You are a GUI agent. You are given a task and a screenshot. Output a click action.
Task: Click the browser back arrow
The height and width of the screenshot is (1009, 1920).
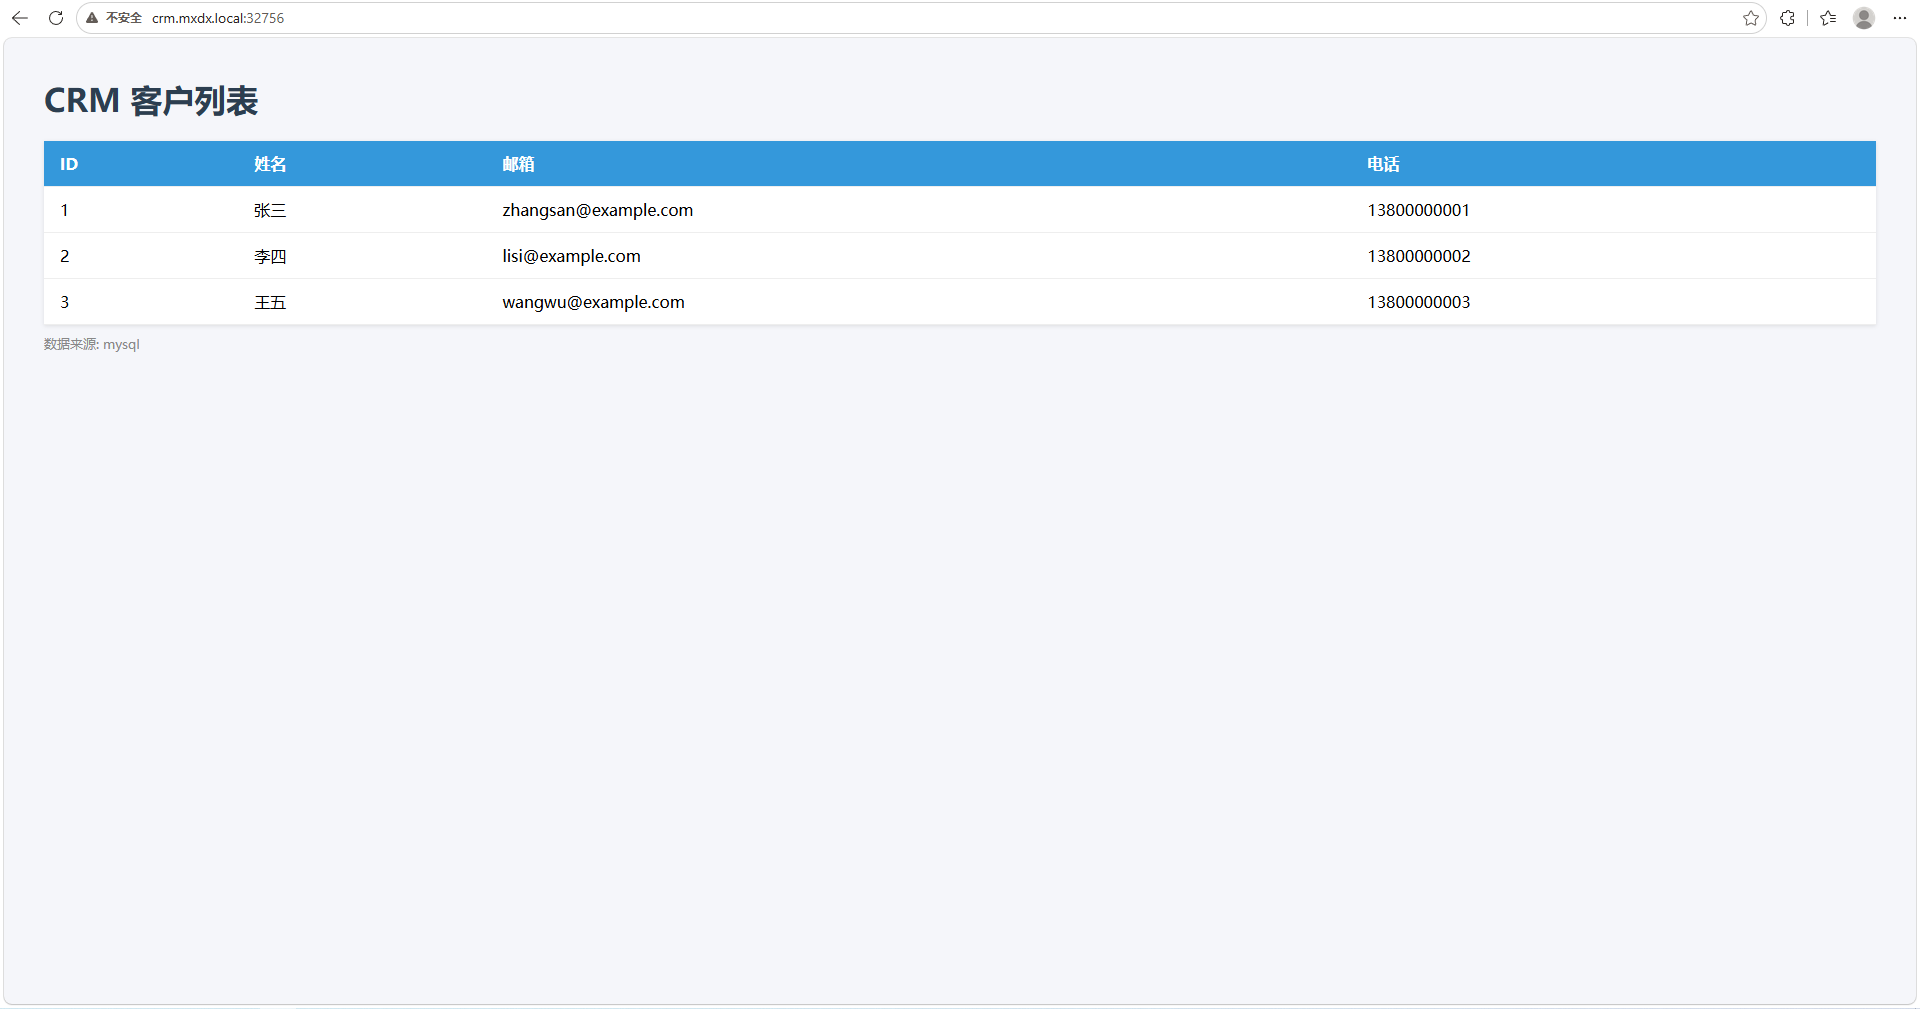click(20, 18)
